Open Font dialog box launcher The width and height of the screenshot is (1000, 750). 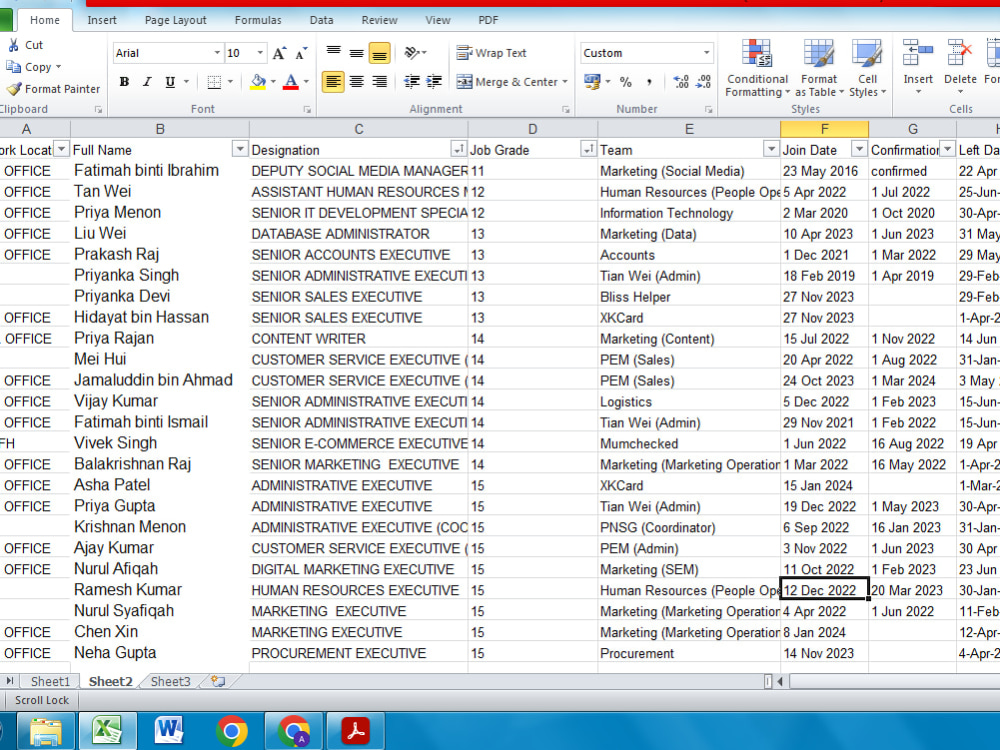tap(307, 110)
